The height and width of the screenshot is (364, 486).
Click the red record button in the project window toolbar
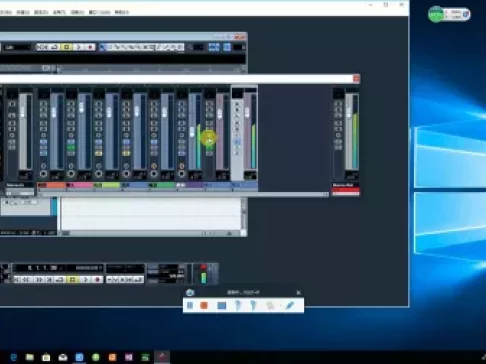[90, 47]
